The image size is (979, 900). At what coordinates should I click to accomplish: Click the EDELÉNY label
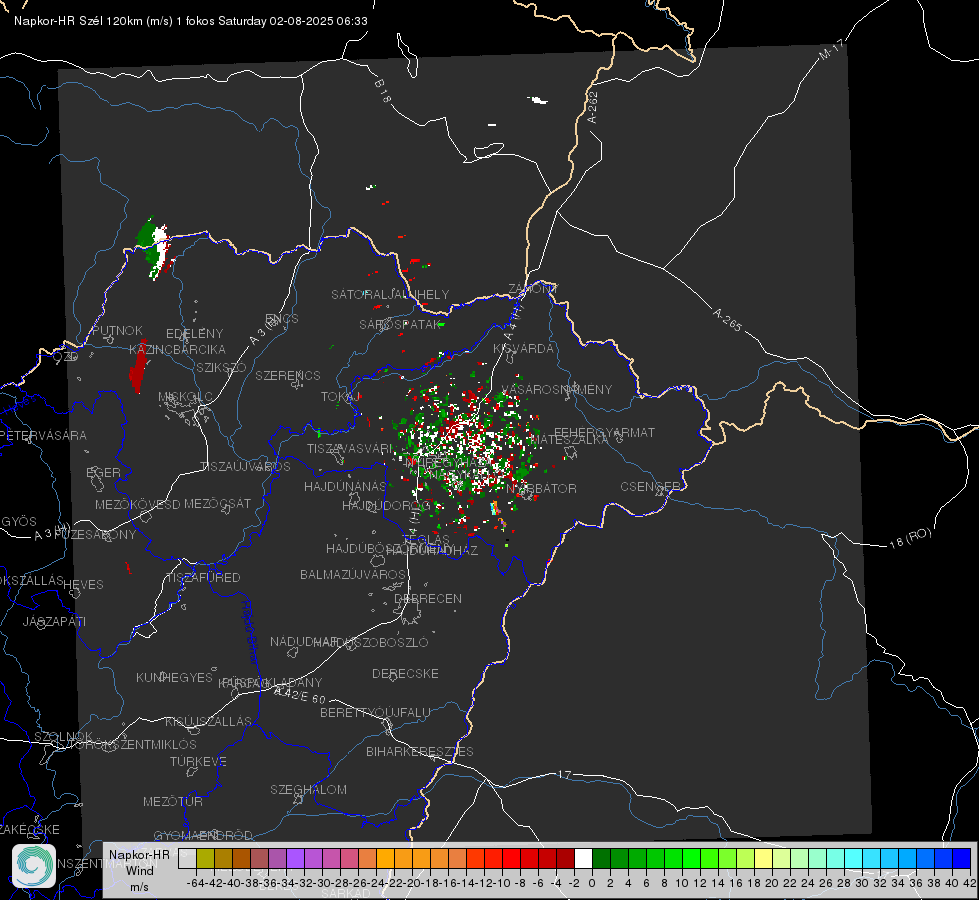coord(195,334)
